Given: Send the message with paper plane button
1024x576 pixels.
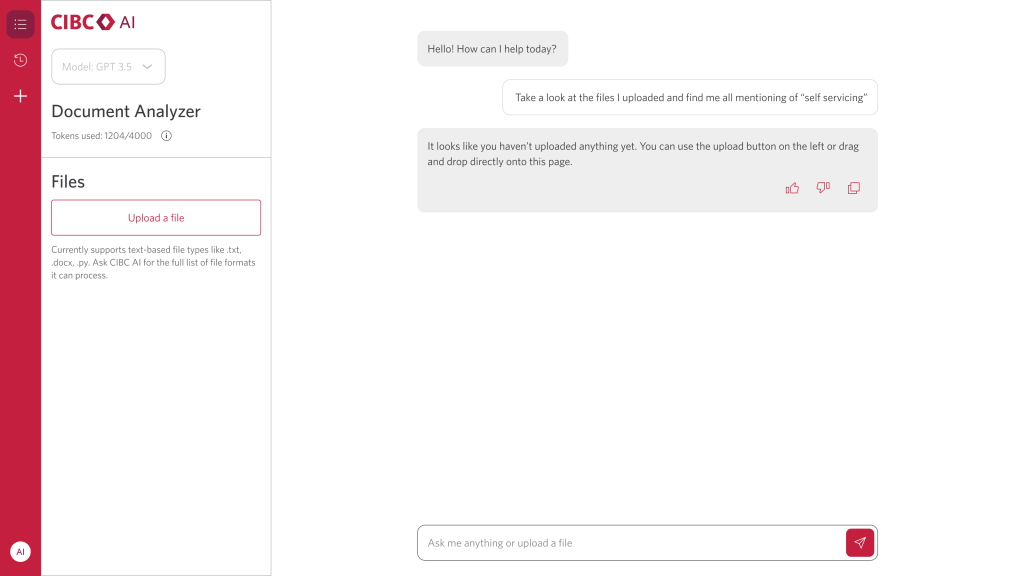Looking at the screenshot, I should [859, 543].
